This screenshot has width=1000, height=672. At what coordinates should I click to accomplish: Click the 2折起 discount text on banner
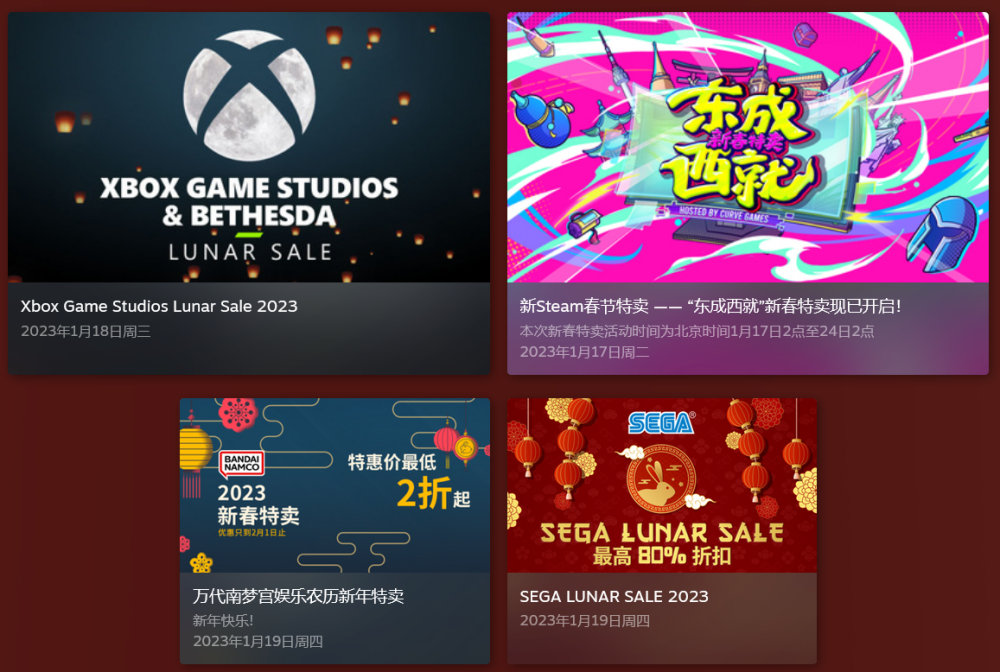pos(434,493)
